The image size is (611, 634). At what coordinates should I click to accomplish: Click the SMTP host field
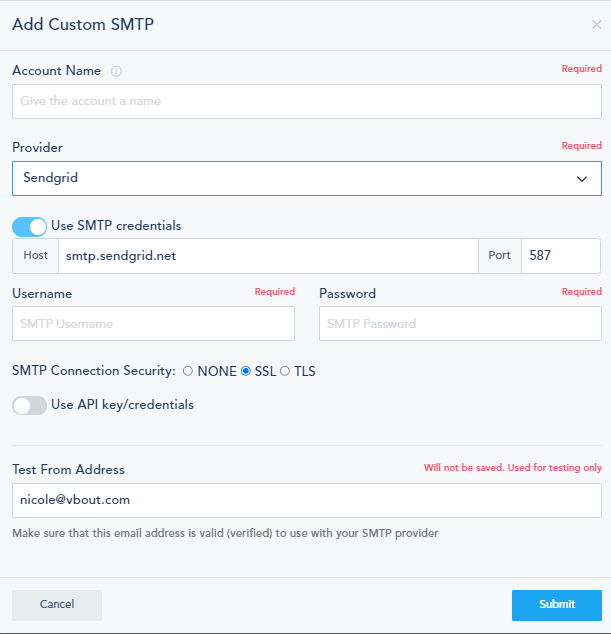tap(268, 256)
